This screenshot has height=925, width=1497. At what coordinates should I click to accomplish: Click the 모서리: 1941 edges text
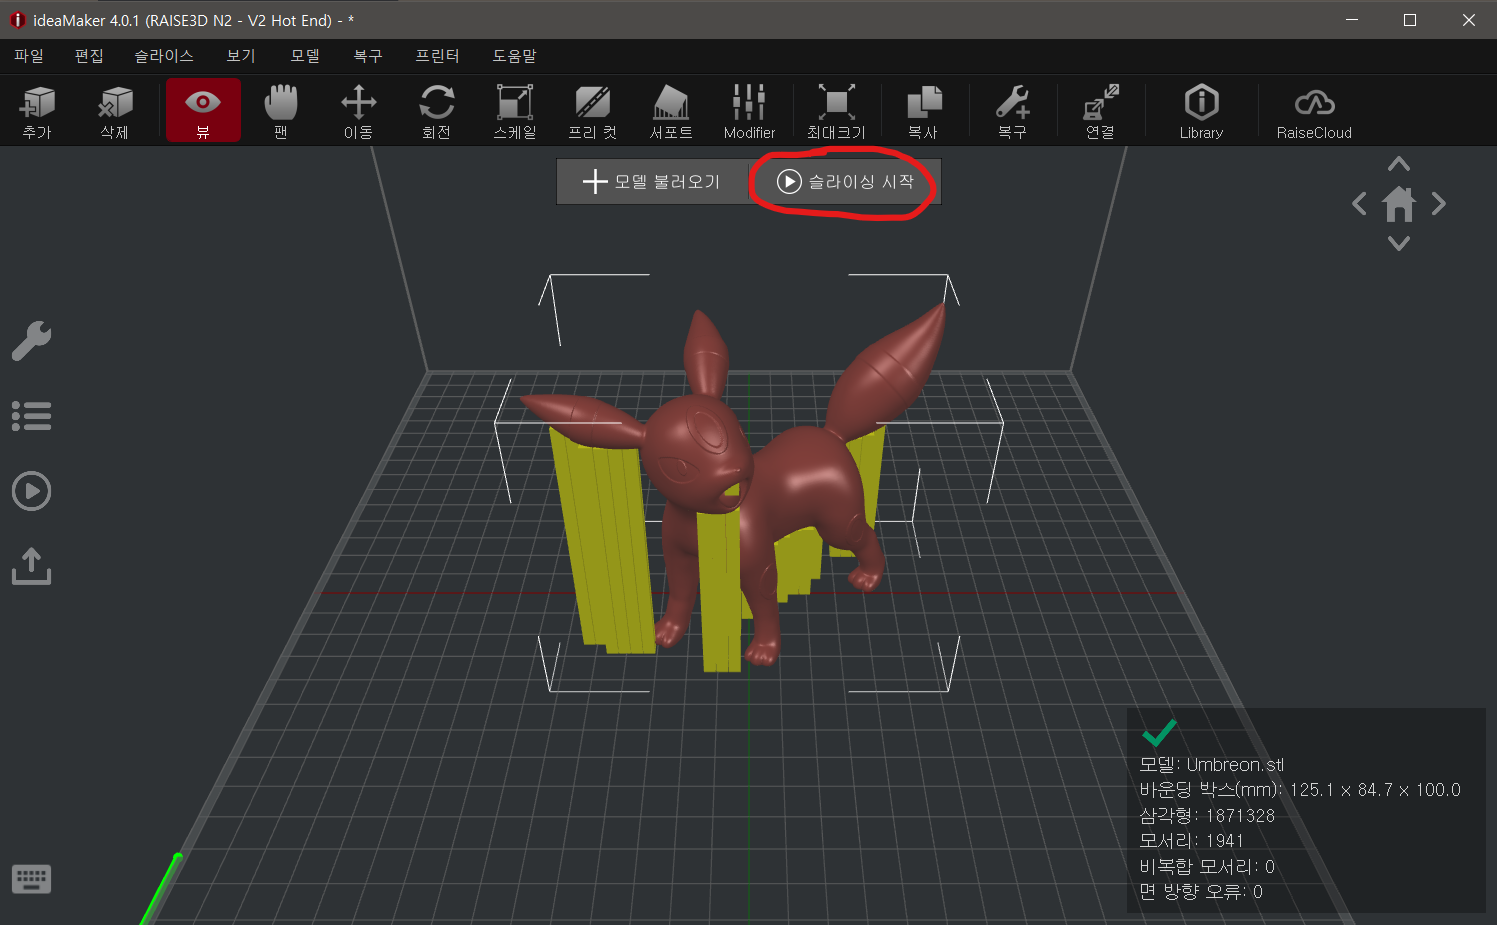click(x=1191, y=841)
